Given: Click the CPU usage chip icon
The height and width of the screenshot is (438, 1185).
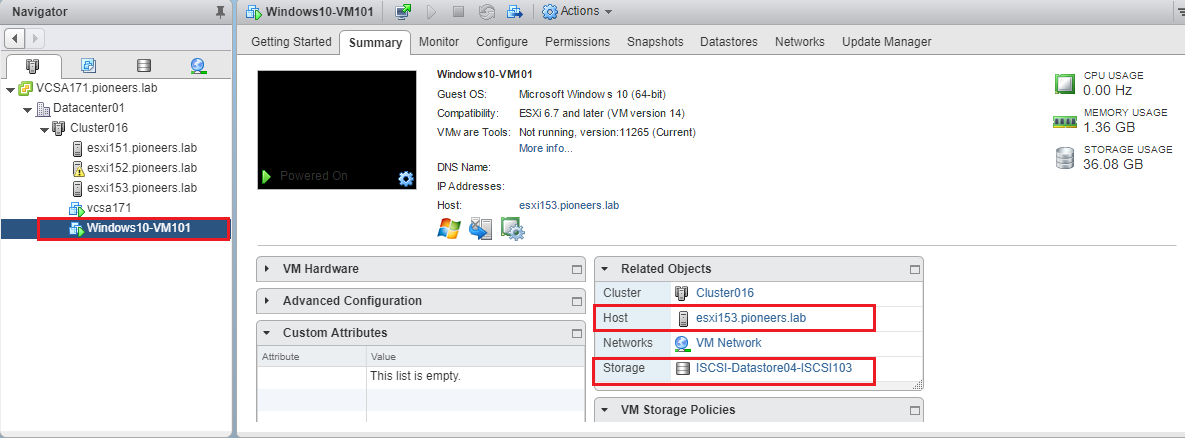Looking at the screenshot, I should 1065,84.
